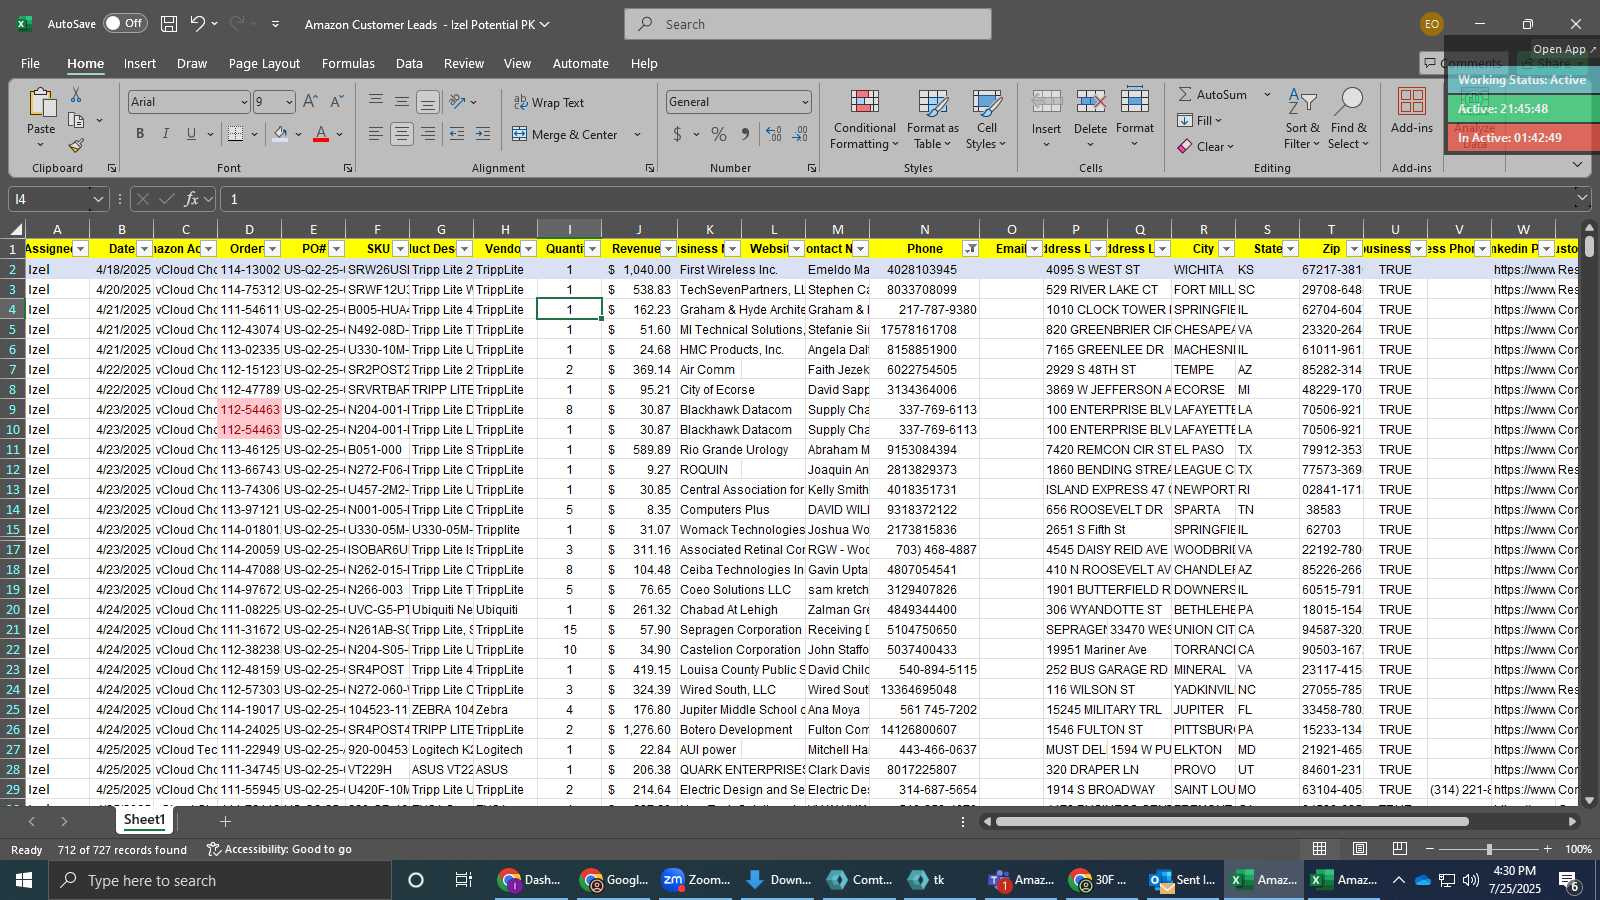Click the Delete cells icon
1600x900 pixels.
point(1091,102)
